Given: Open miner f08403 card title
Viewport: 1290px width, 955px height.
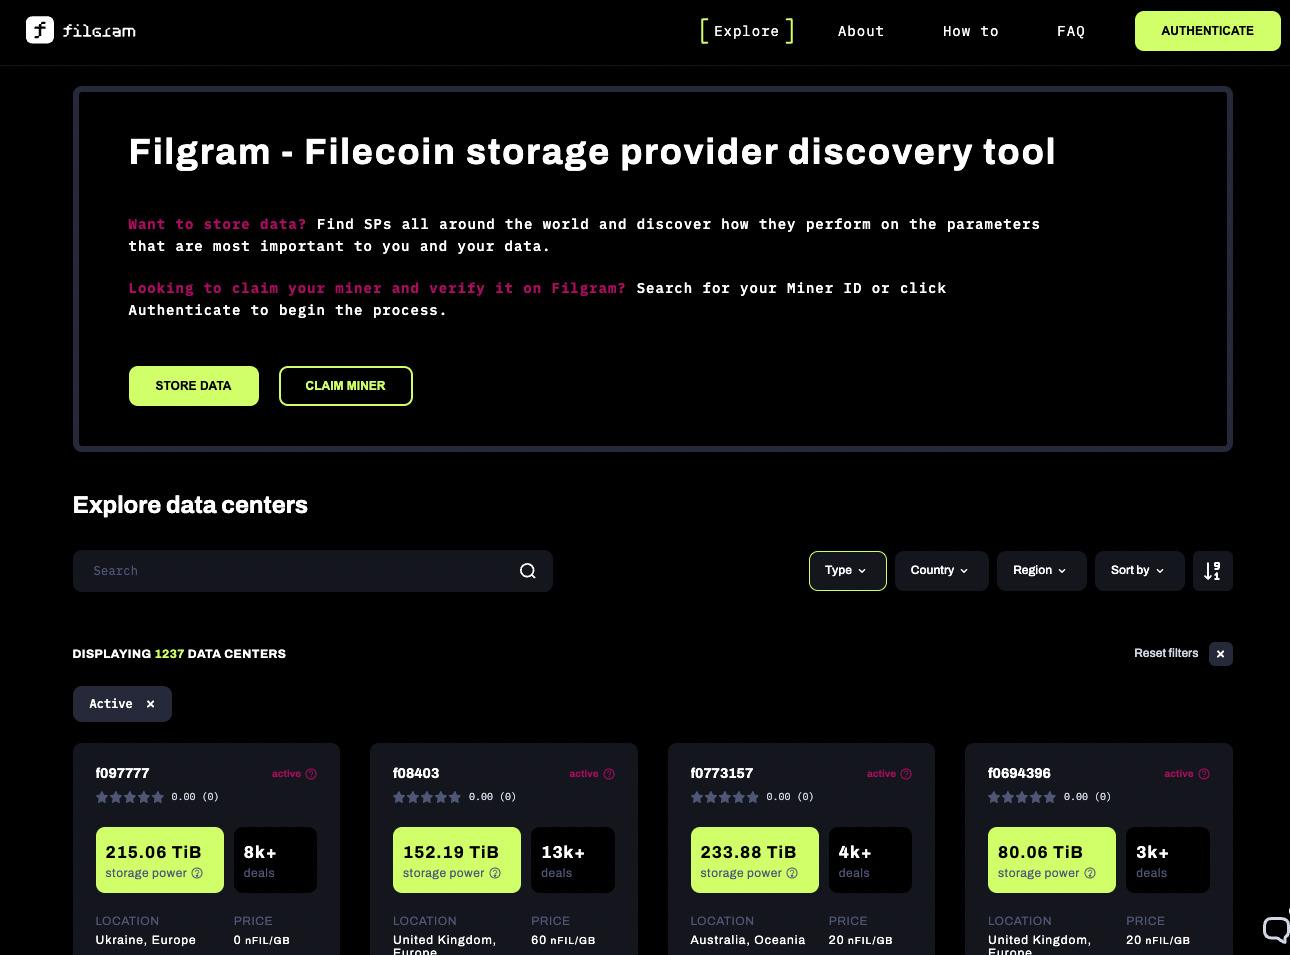Looking at the screenshot, I should tap(416, 773).
